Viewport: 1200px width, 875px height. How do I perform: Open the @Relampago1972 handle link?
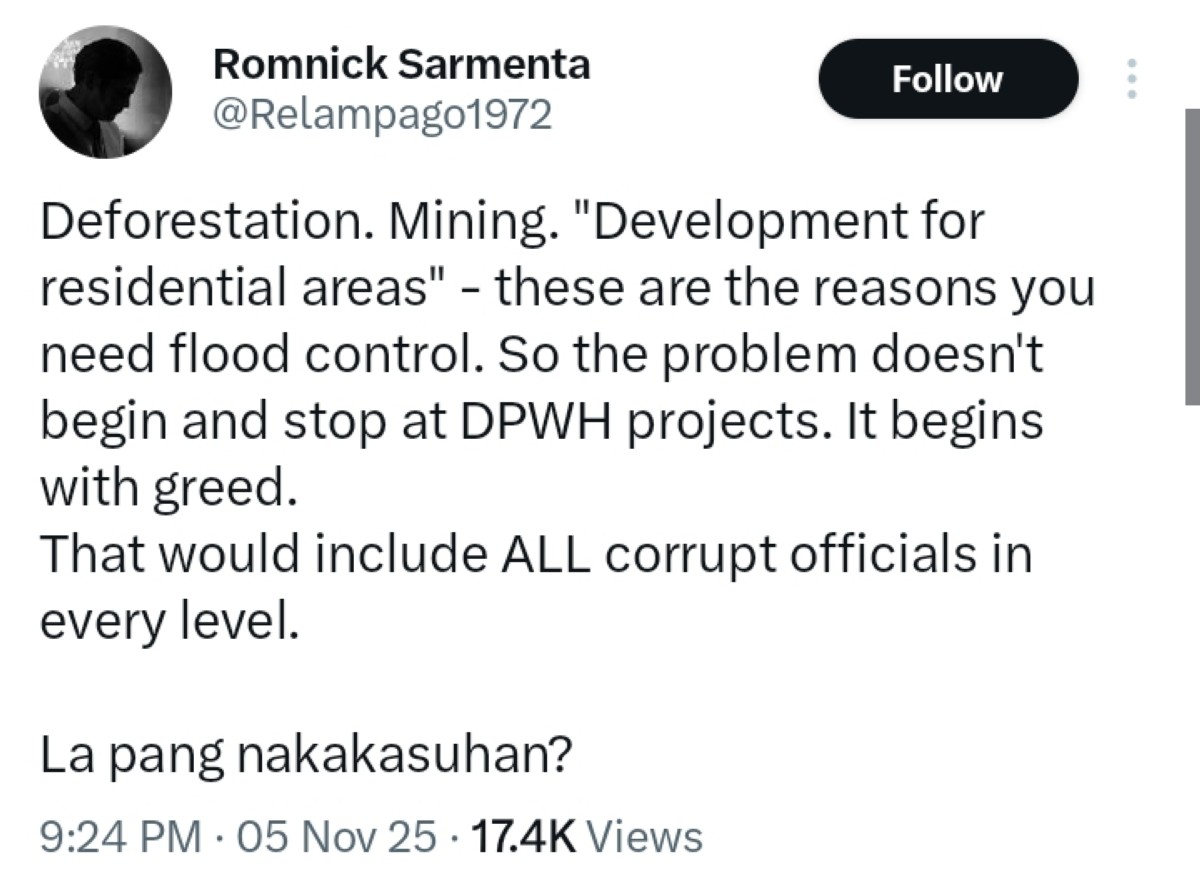[383, 116]
